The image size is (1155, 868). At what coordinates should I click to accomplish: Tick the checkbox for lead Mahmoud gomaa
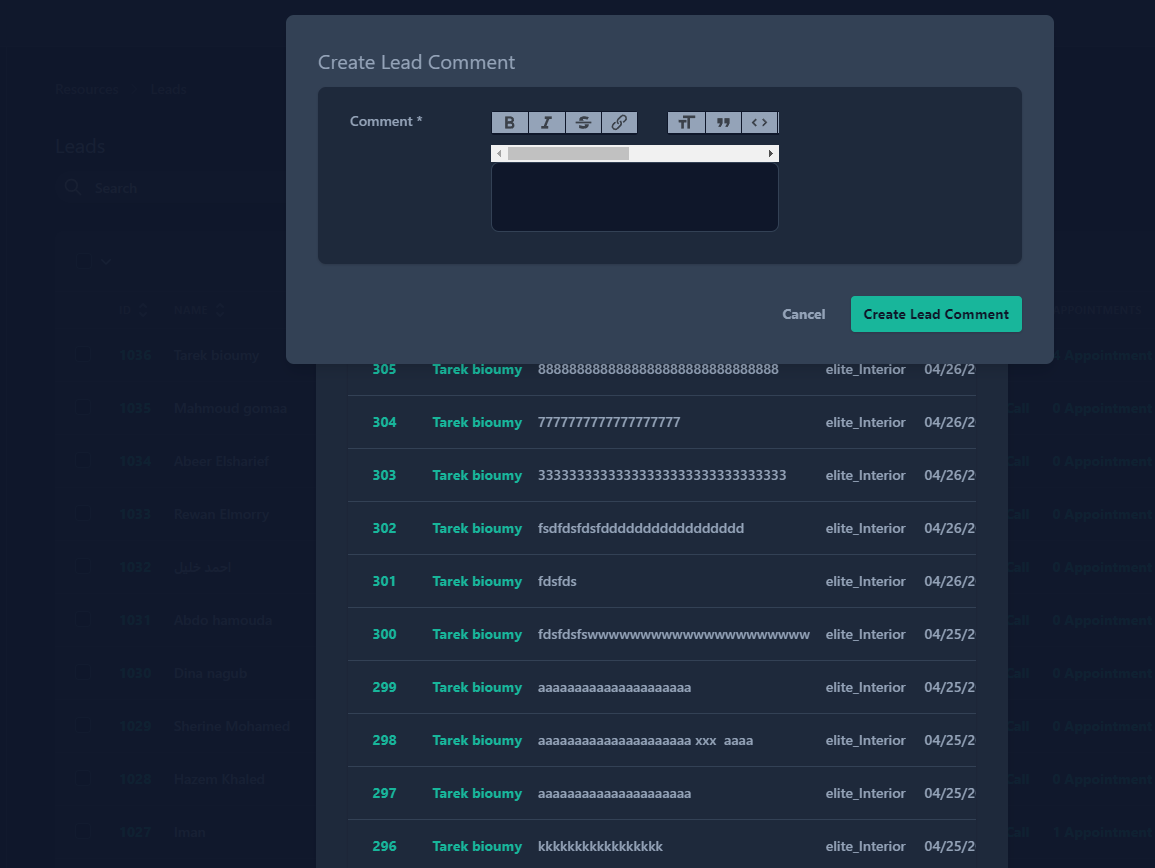85,408
